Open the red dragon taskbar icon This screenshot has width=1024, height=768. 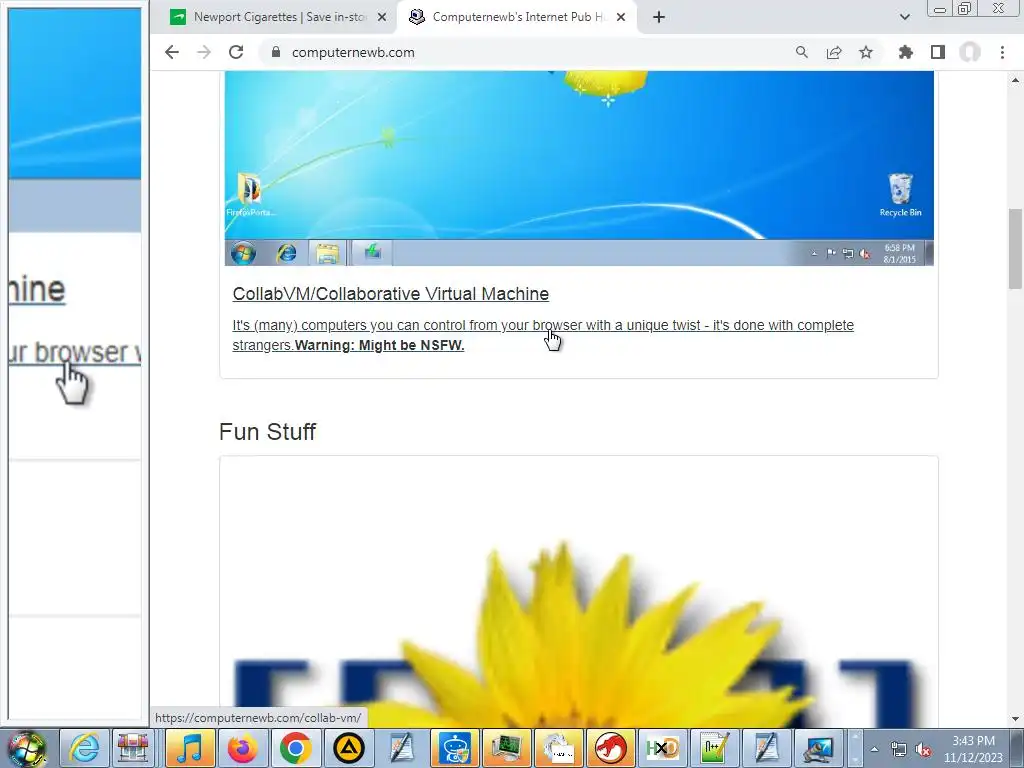(x=611, y=748)
